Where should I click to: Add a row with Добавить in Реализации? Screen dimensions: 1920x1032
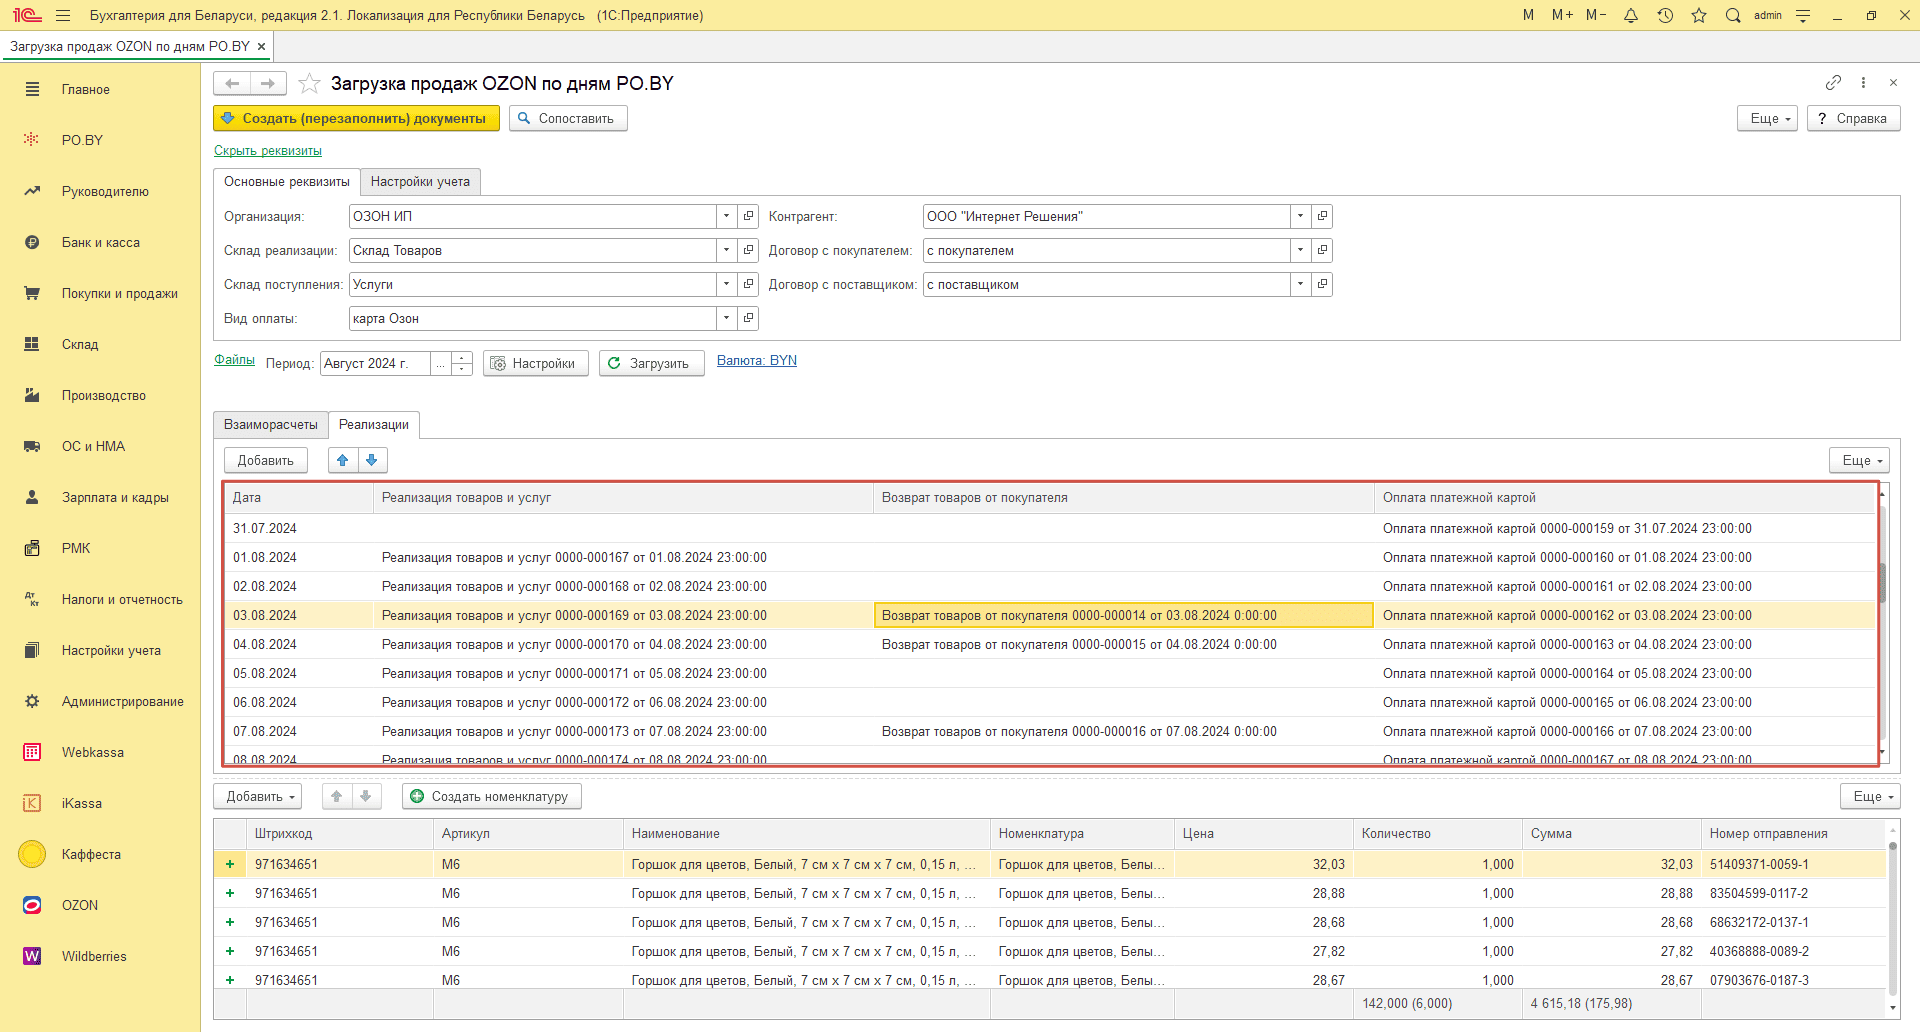[265, 460]
